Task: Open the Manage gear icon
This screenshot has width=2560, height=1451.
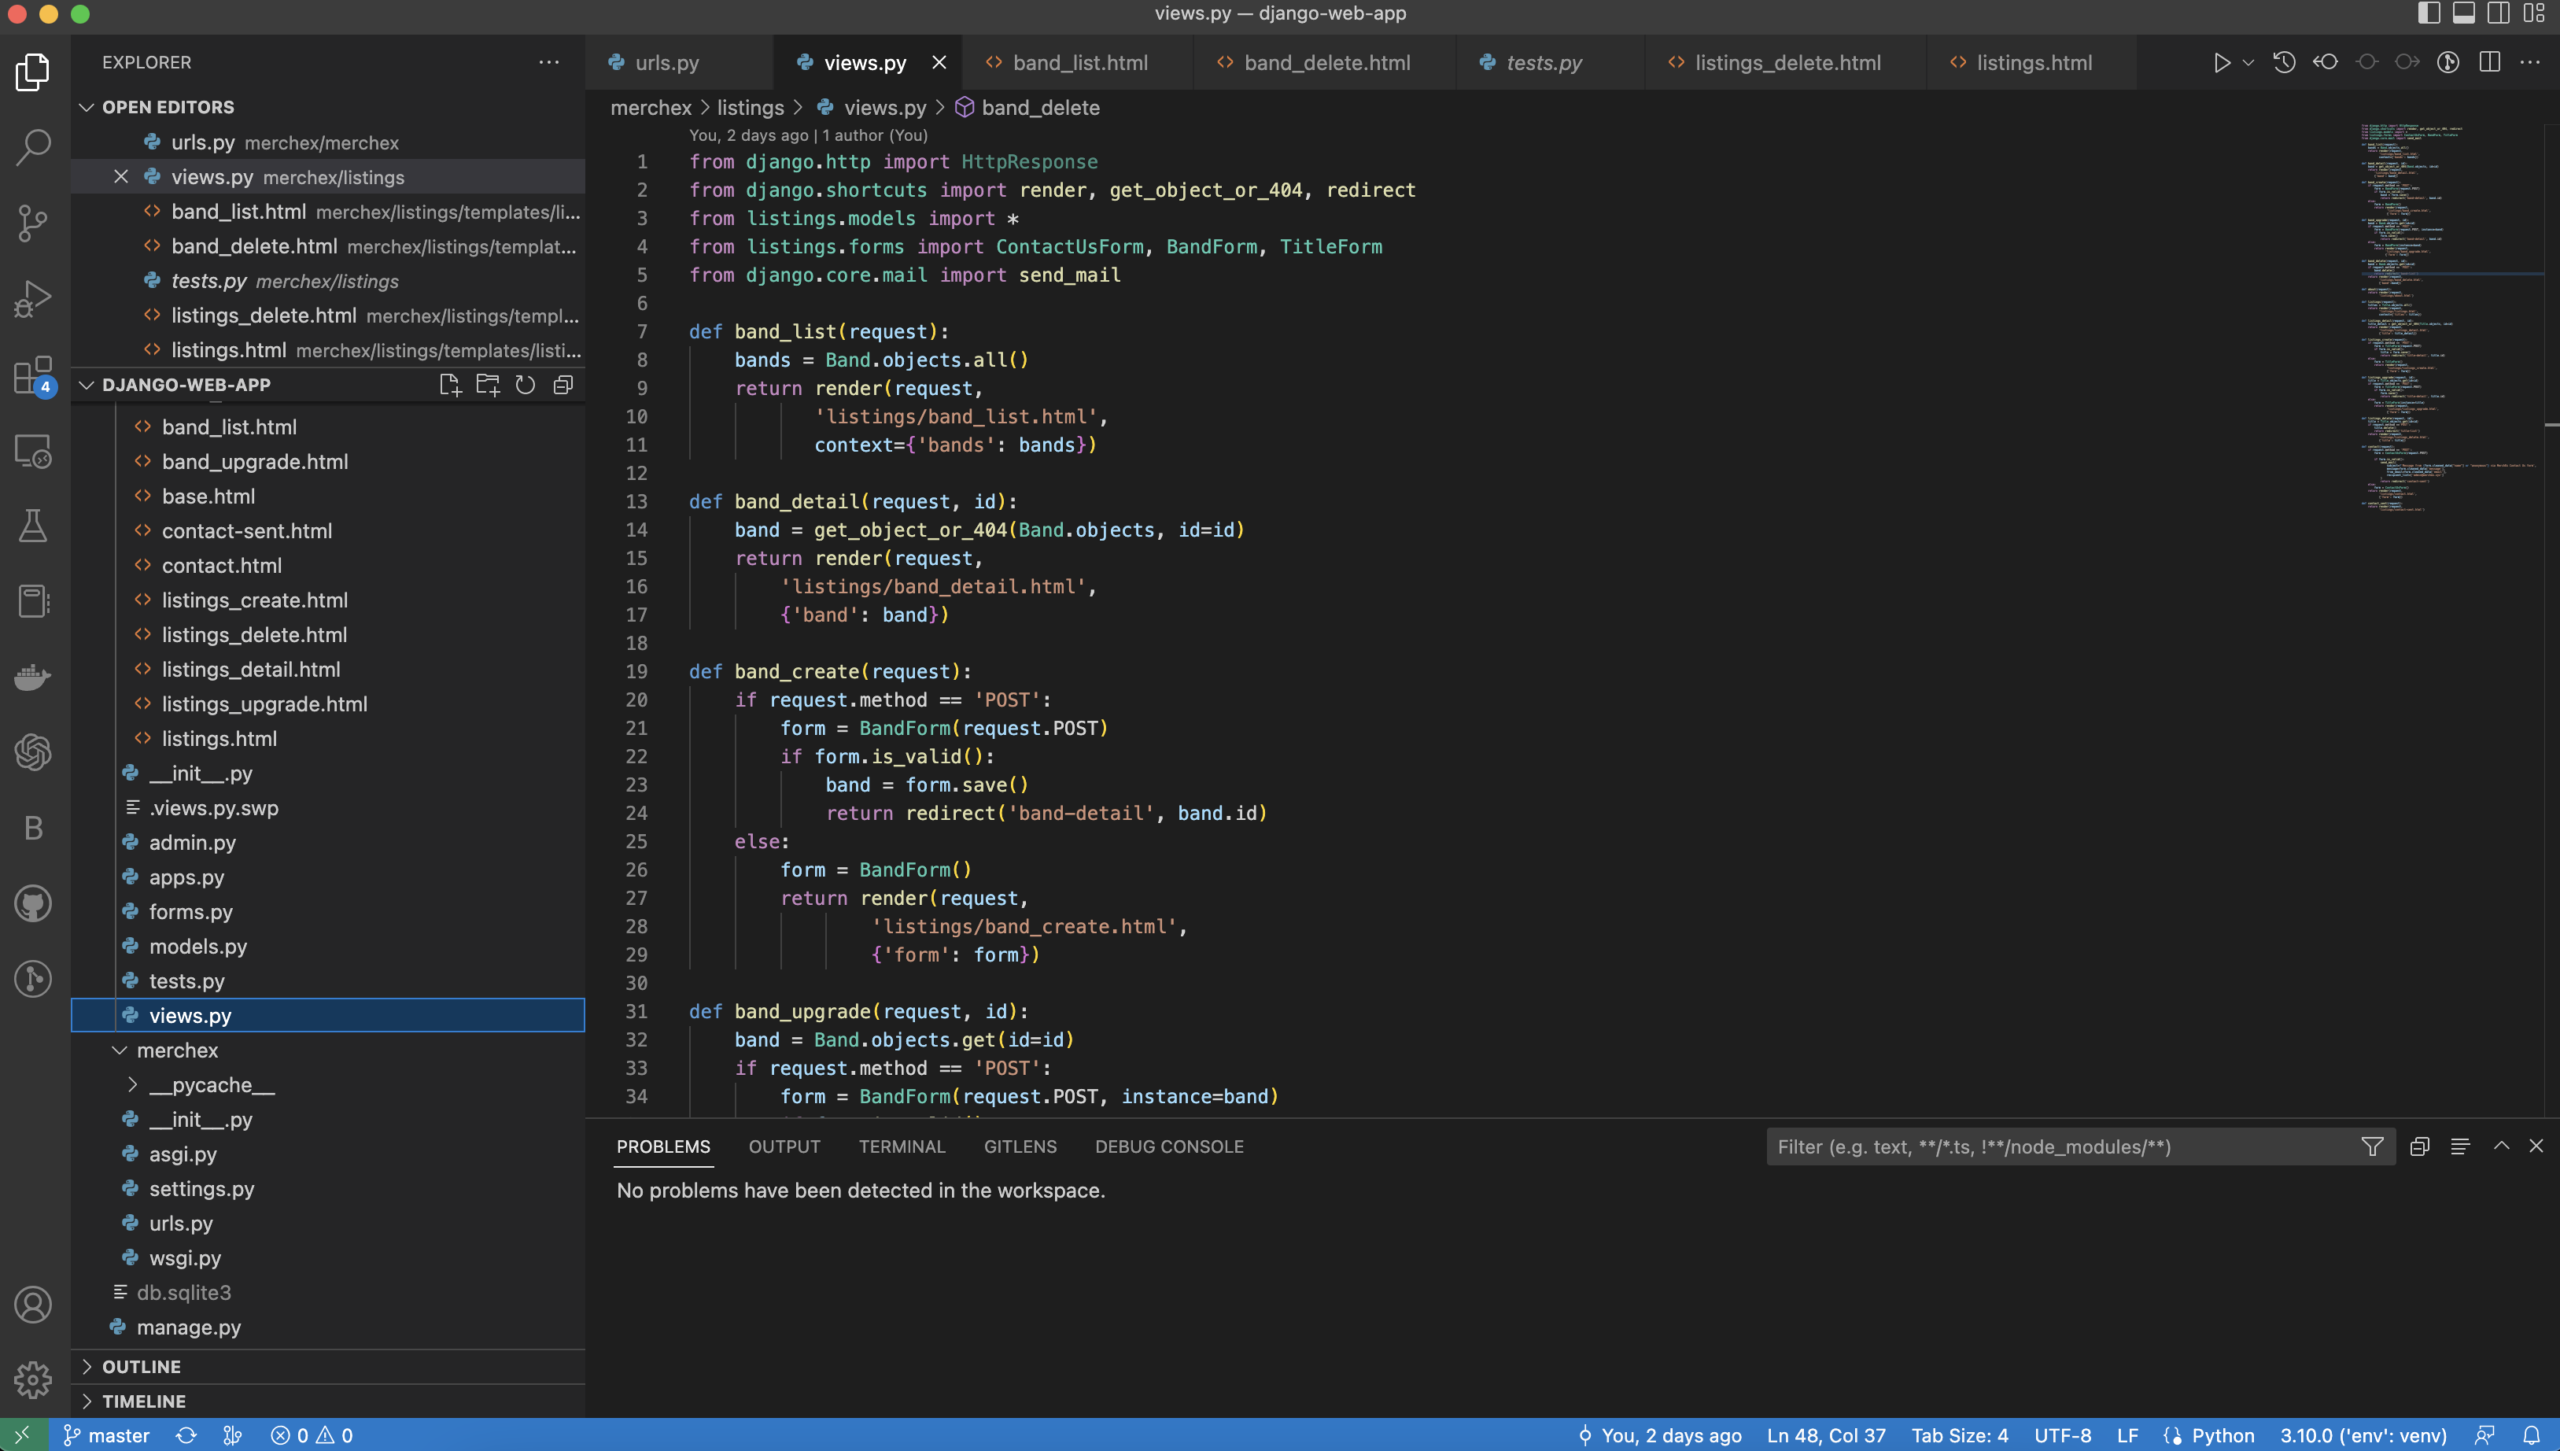Action: (x=33, y=1380)
